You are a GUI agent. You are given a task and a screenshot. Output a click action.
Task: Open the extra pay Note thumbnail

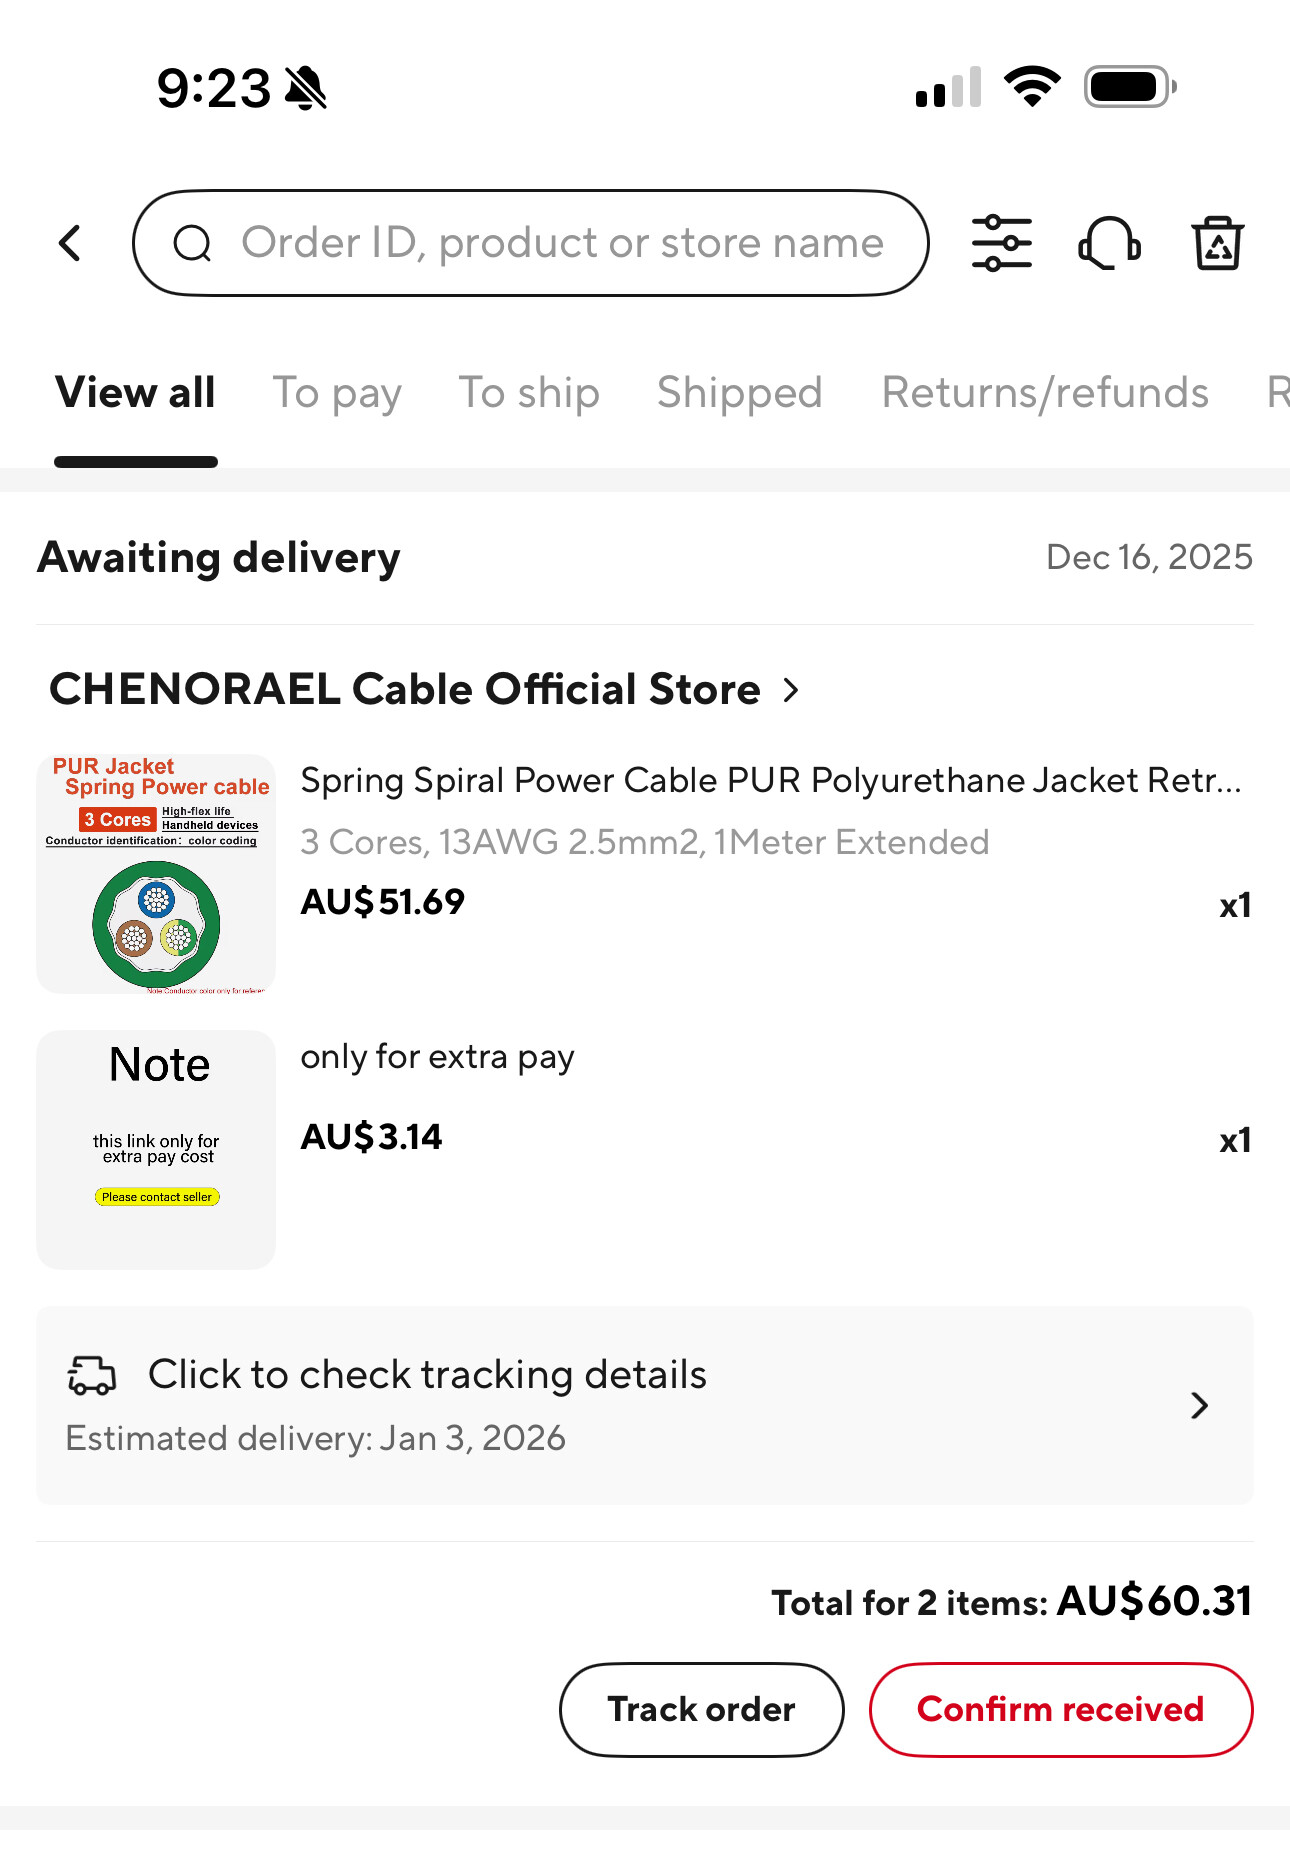156,1149
